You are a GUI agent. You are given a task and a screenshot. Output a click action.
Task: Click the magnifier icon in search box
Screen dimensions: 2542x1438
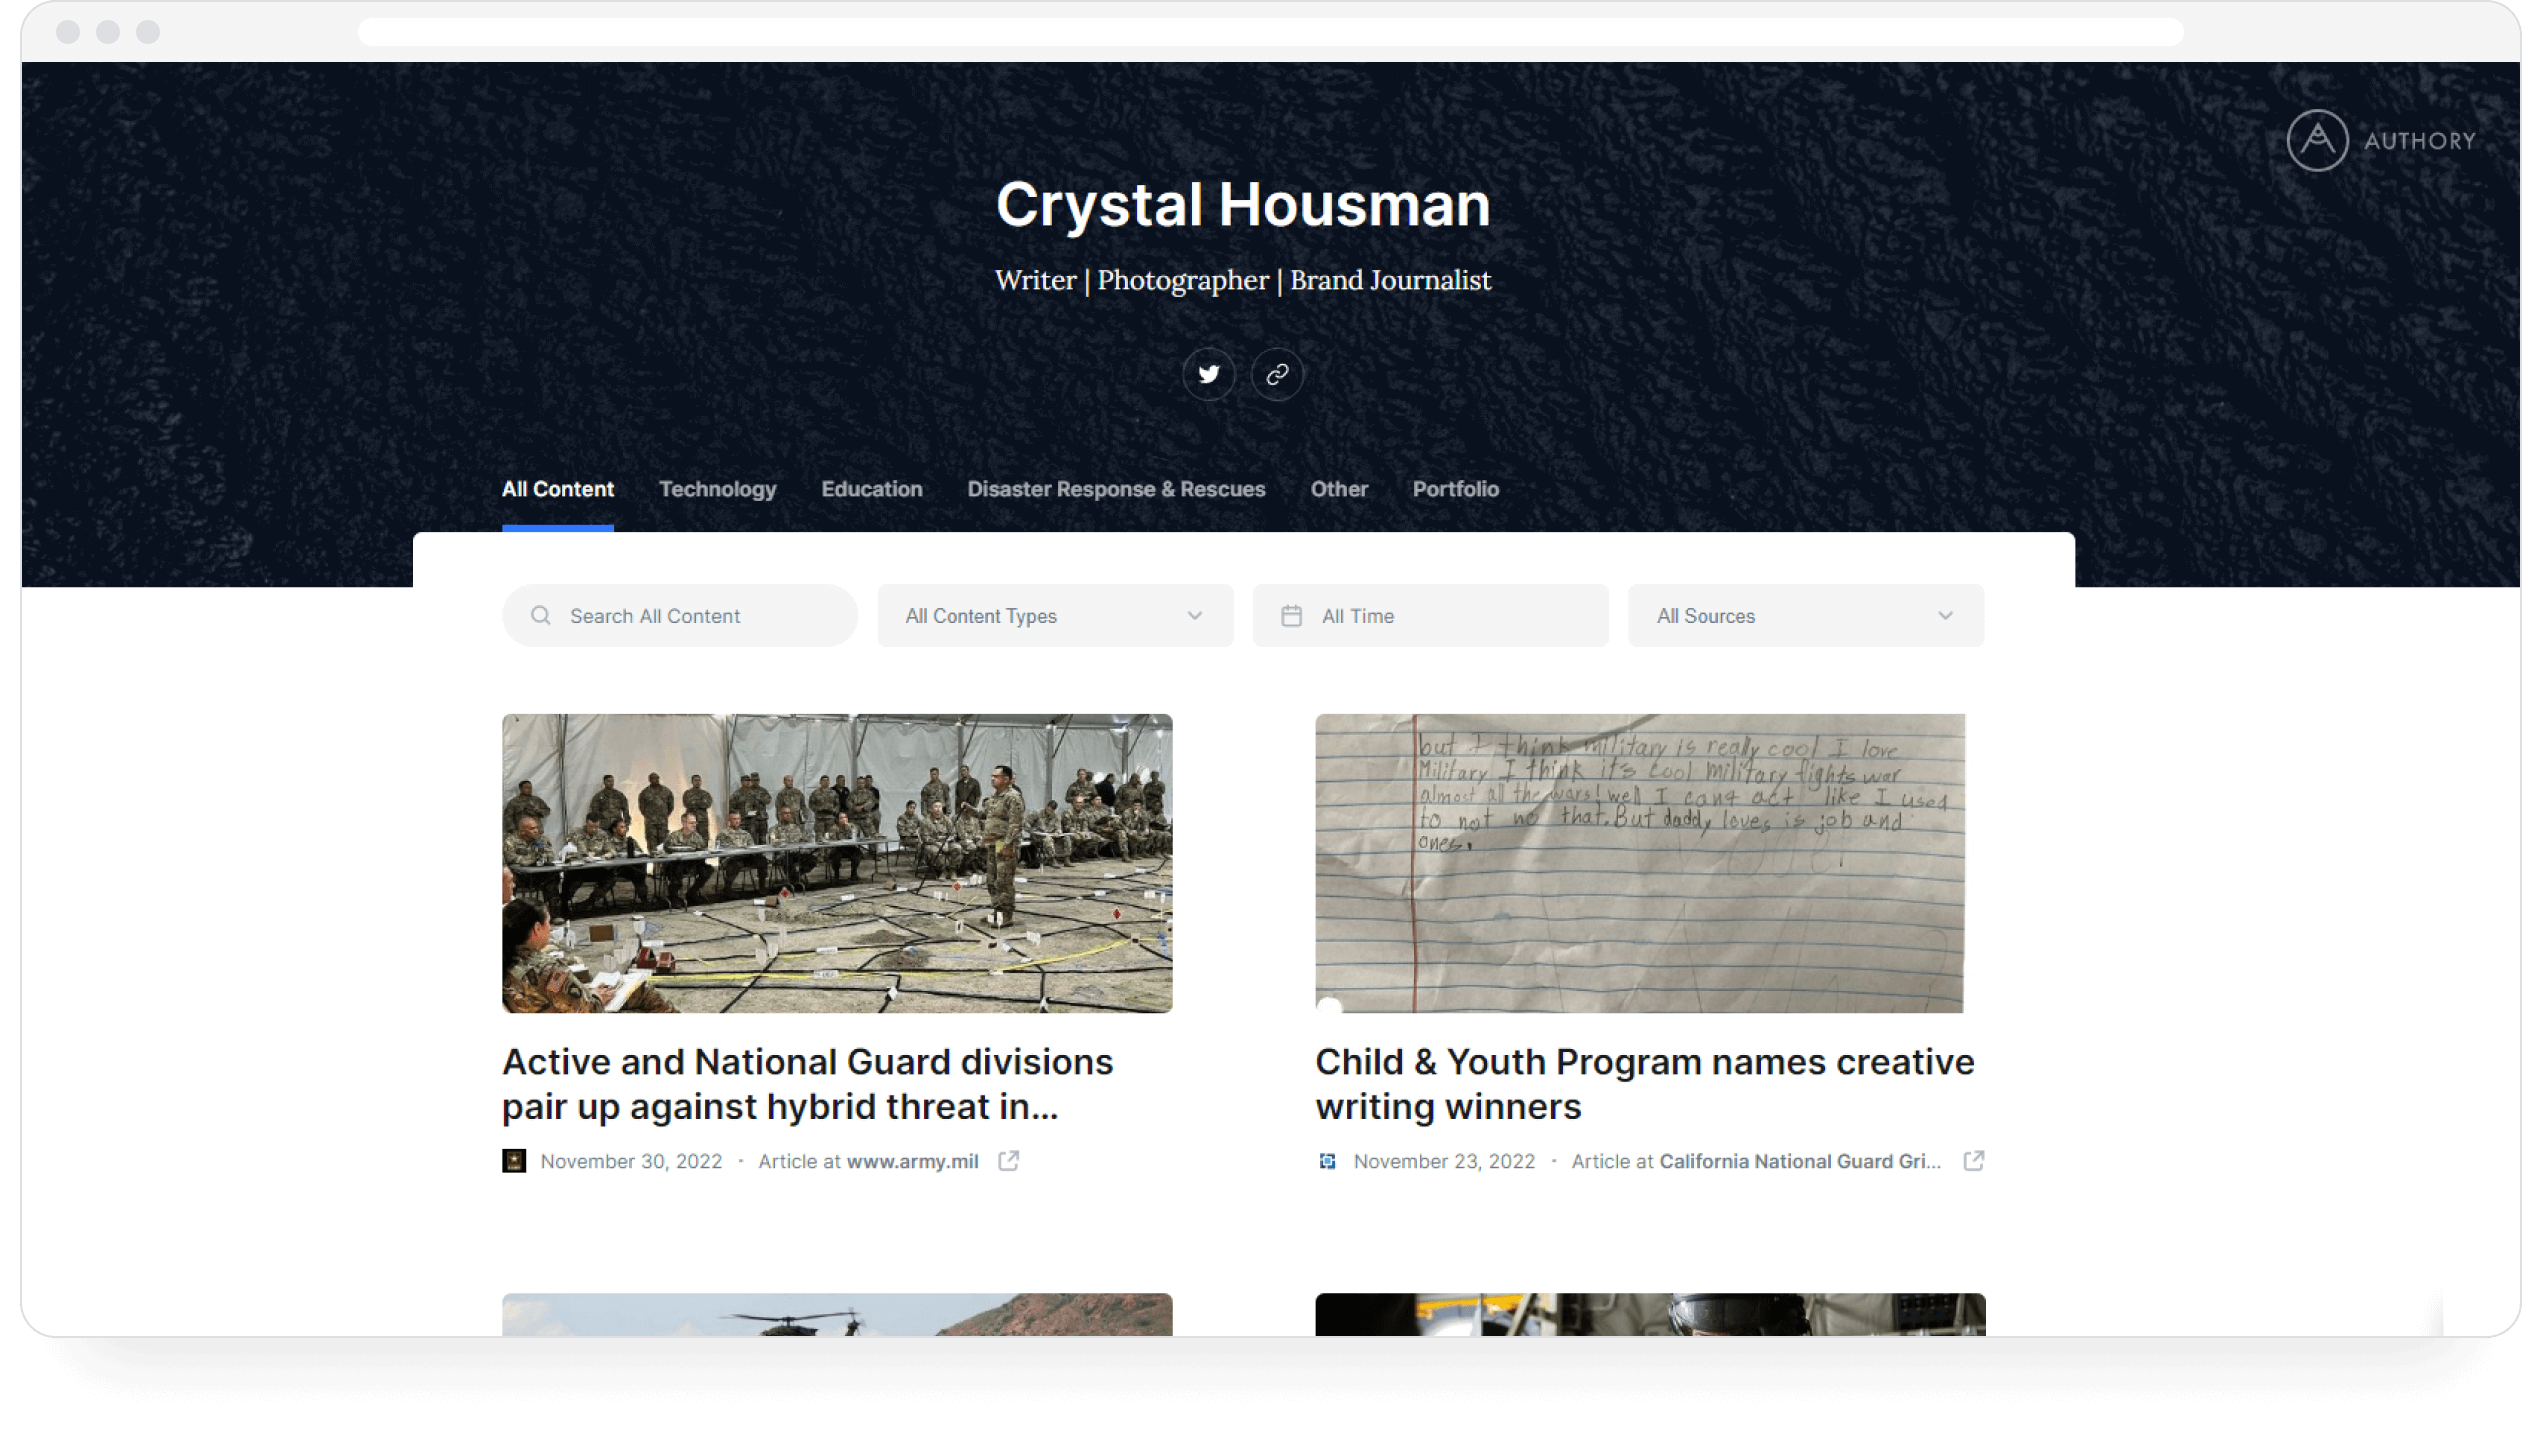point(541,616)
